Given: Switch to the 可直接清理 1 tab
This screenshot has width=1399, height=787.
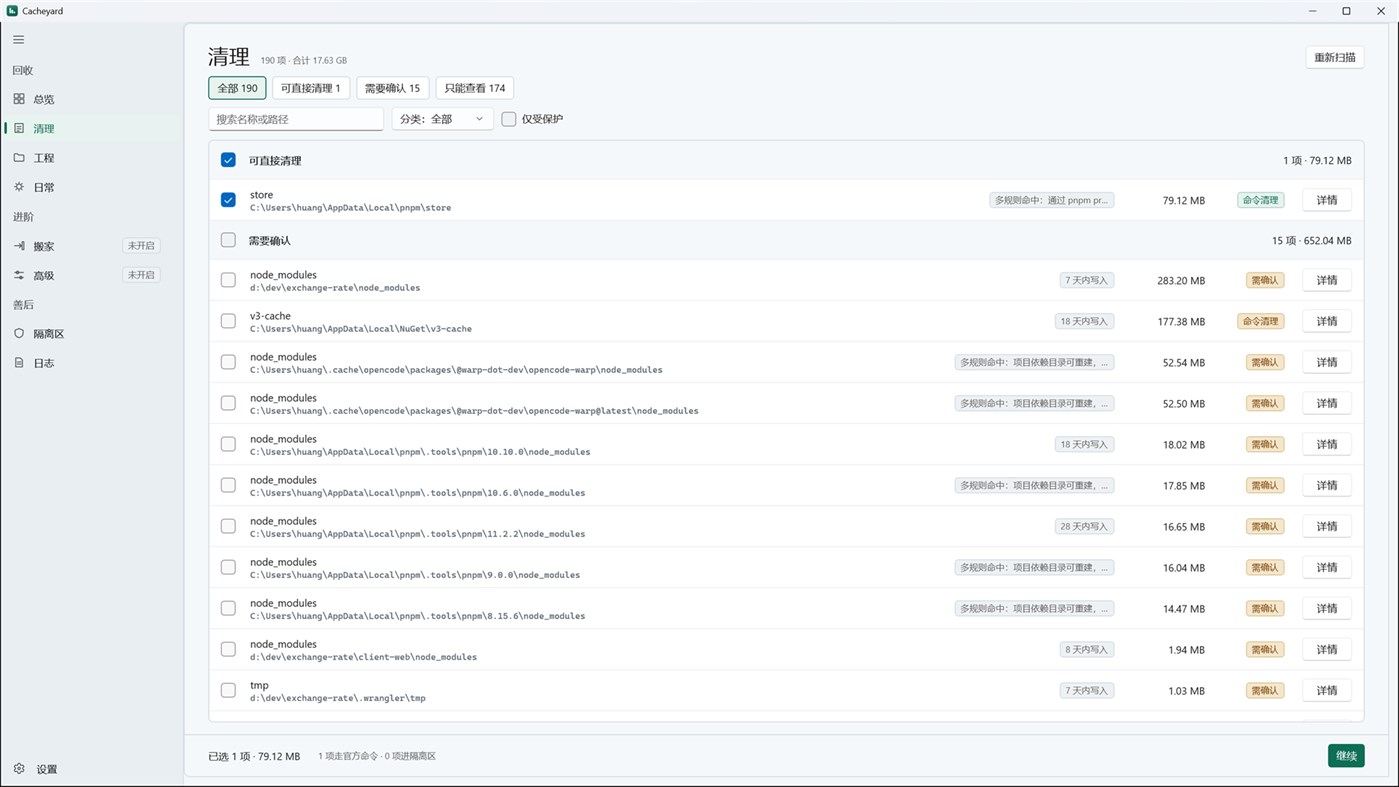Looking at the screenshot, I should (311, 88).
